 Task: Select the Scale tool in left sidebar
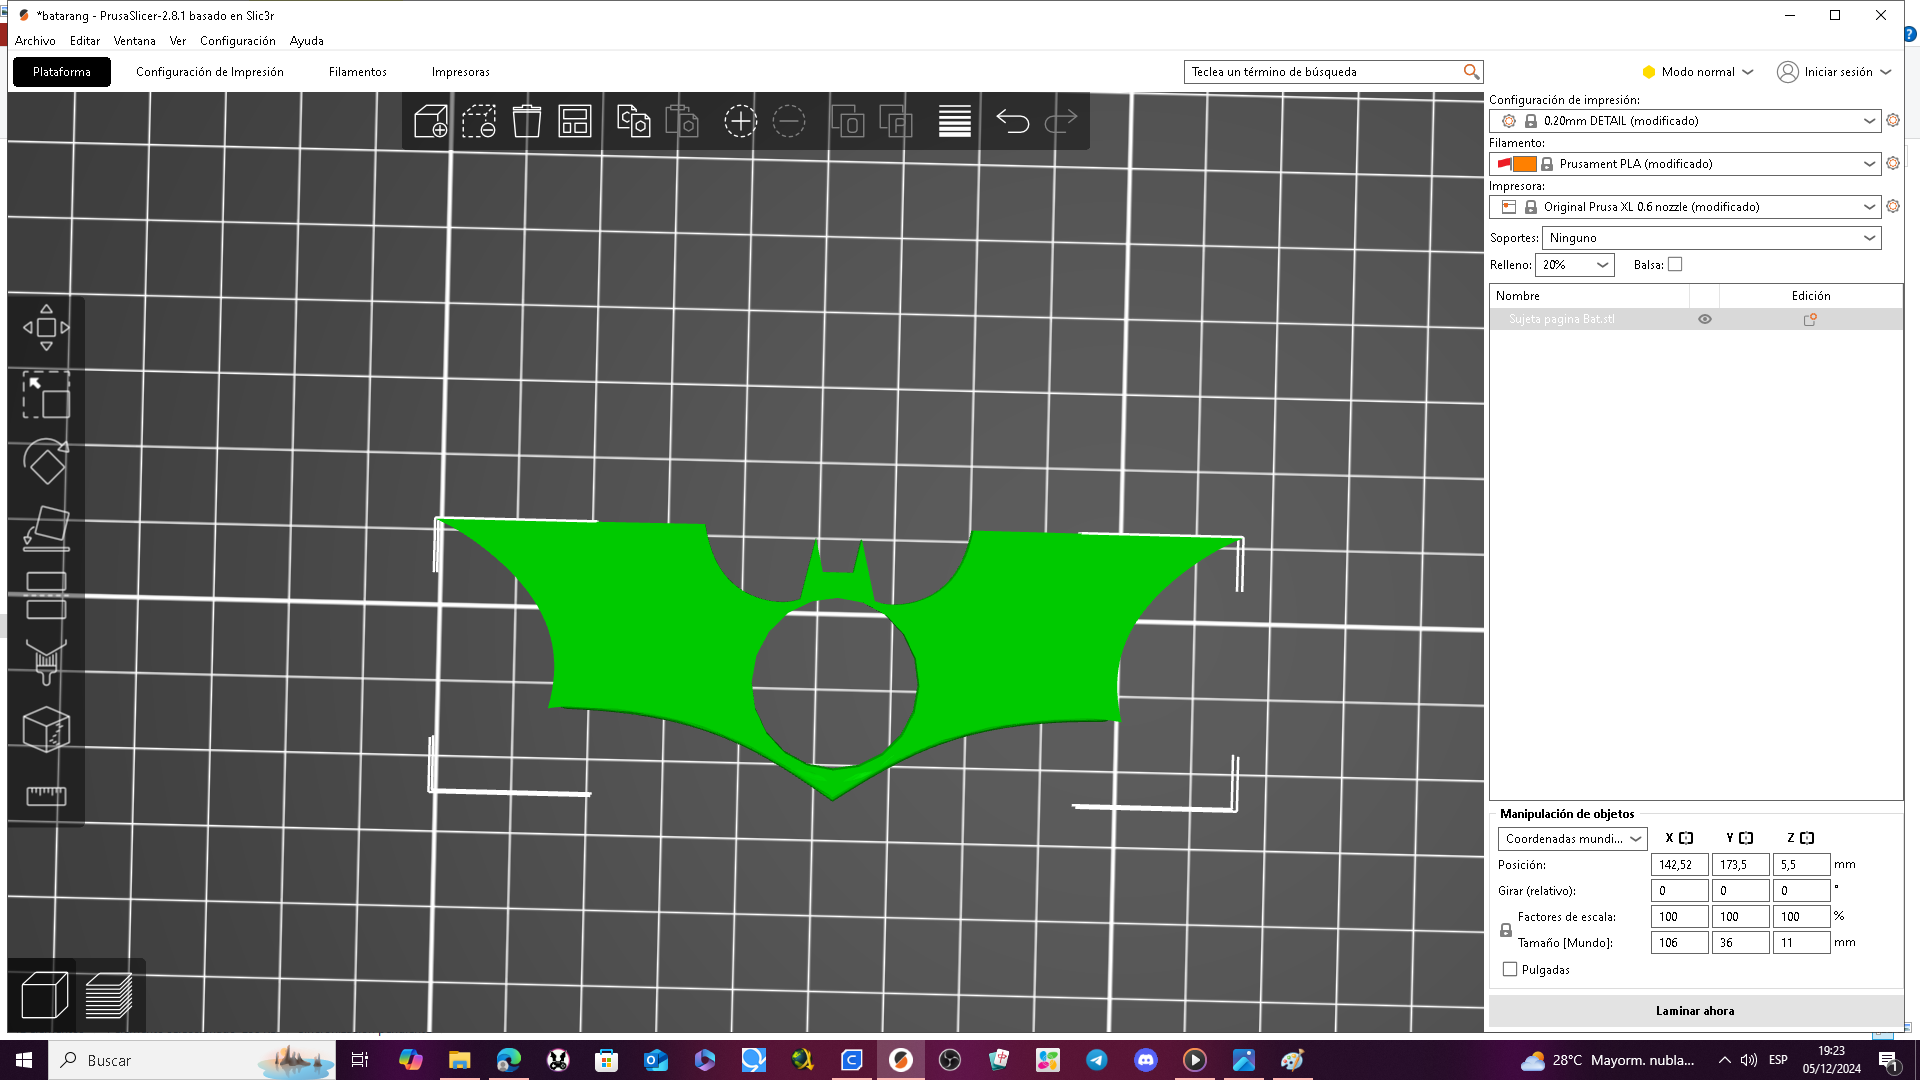point(46,395)
